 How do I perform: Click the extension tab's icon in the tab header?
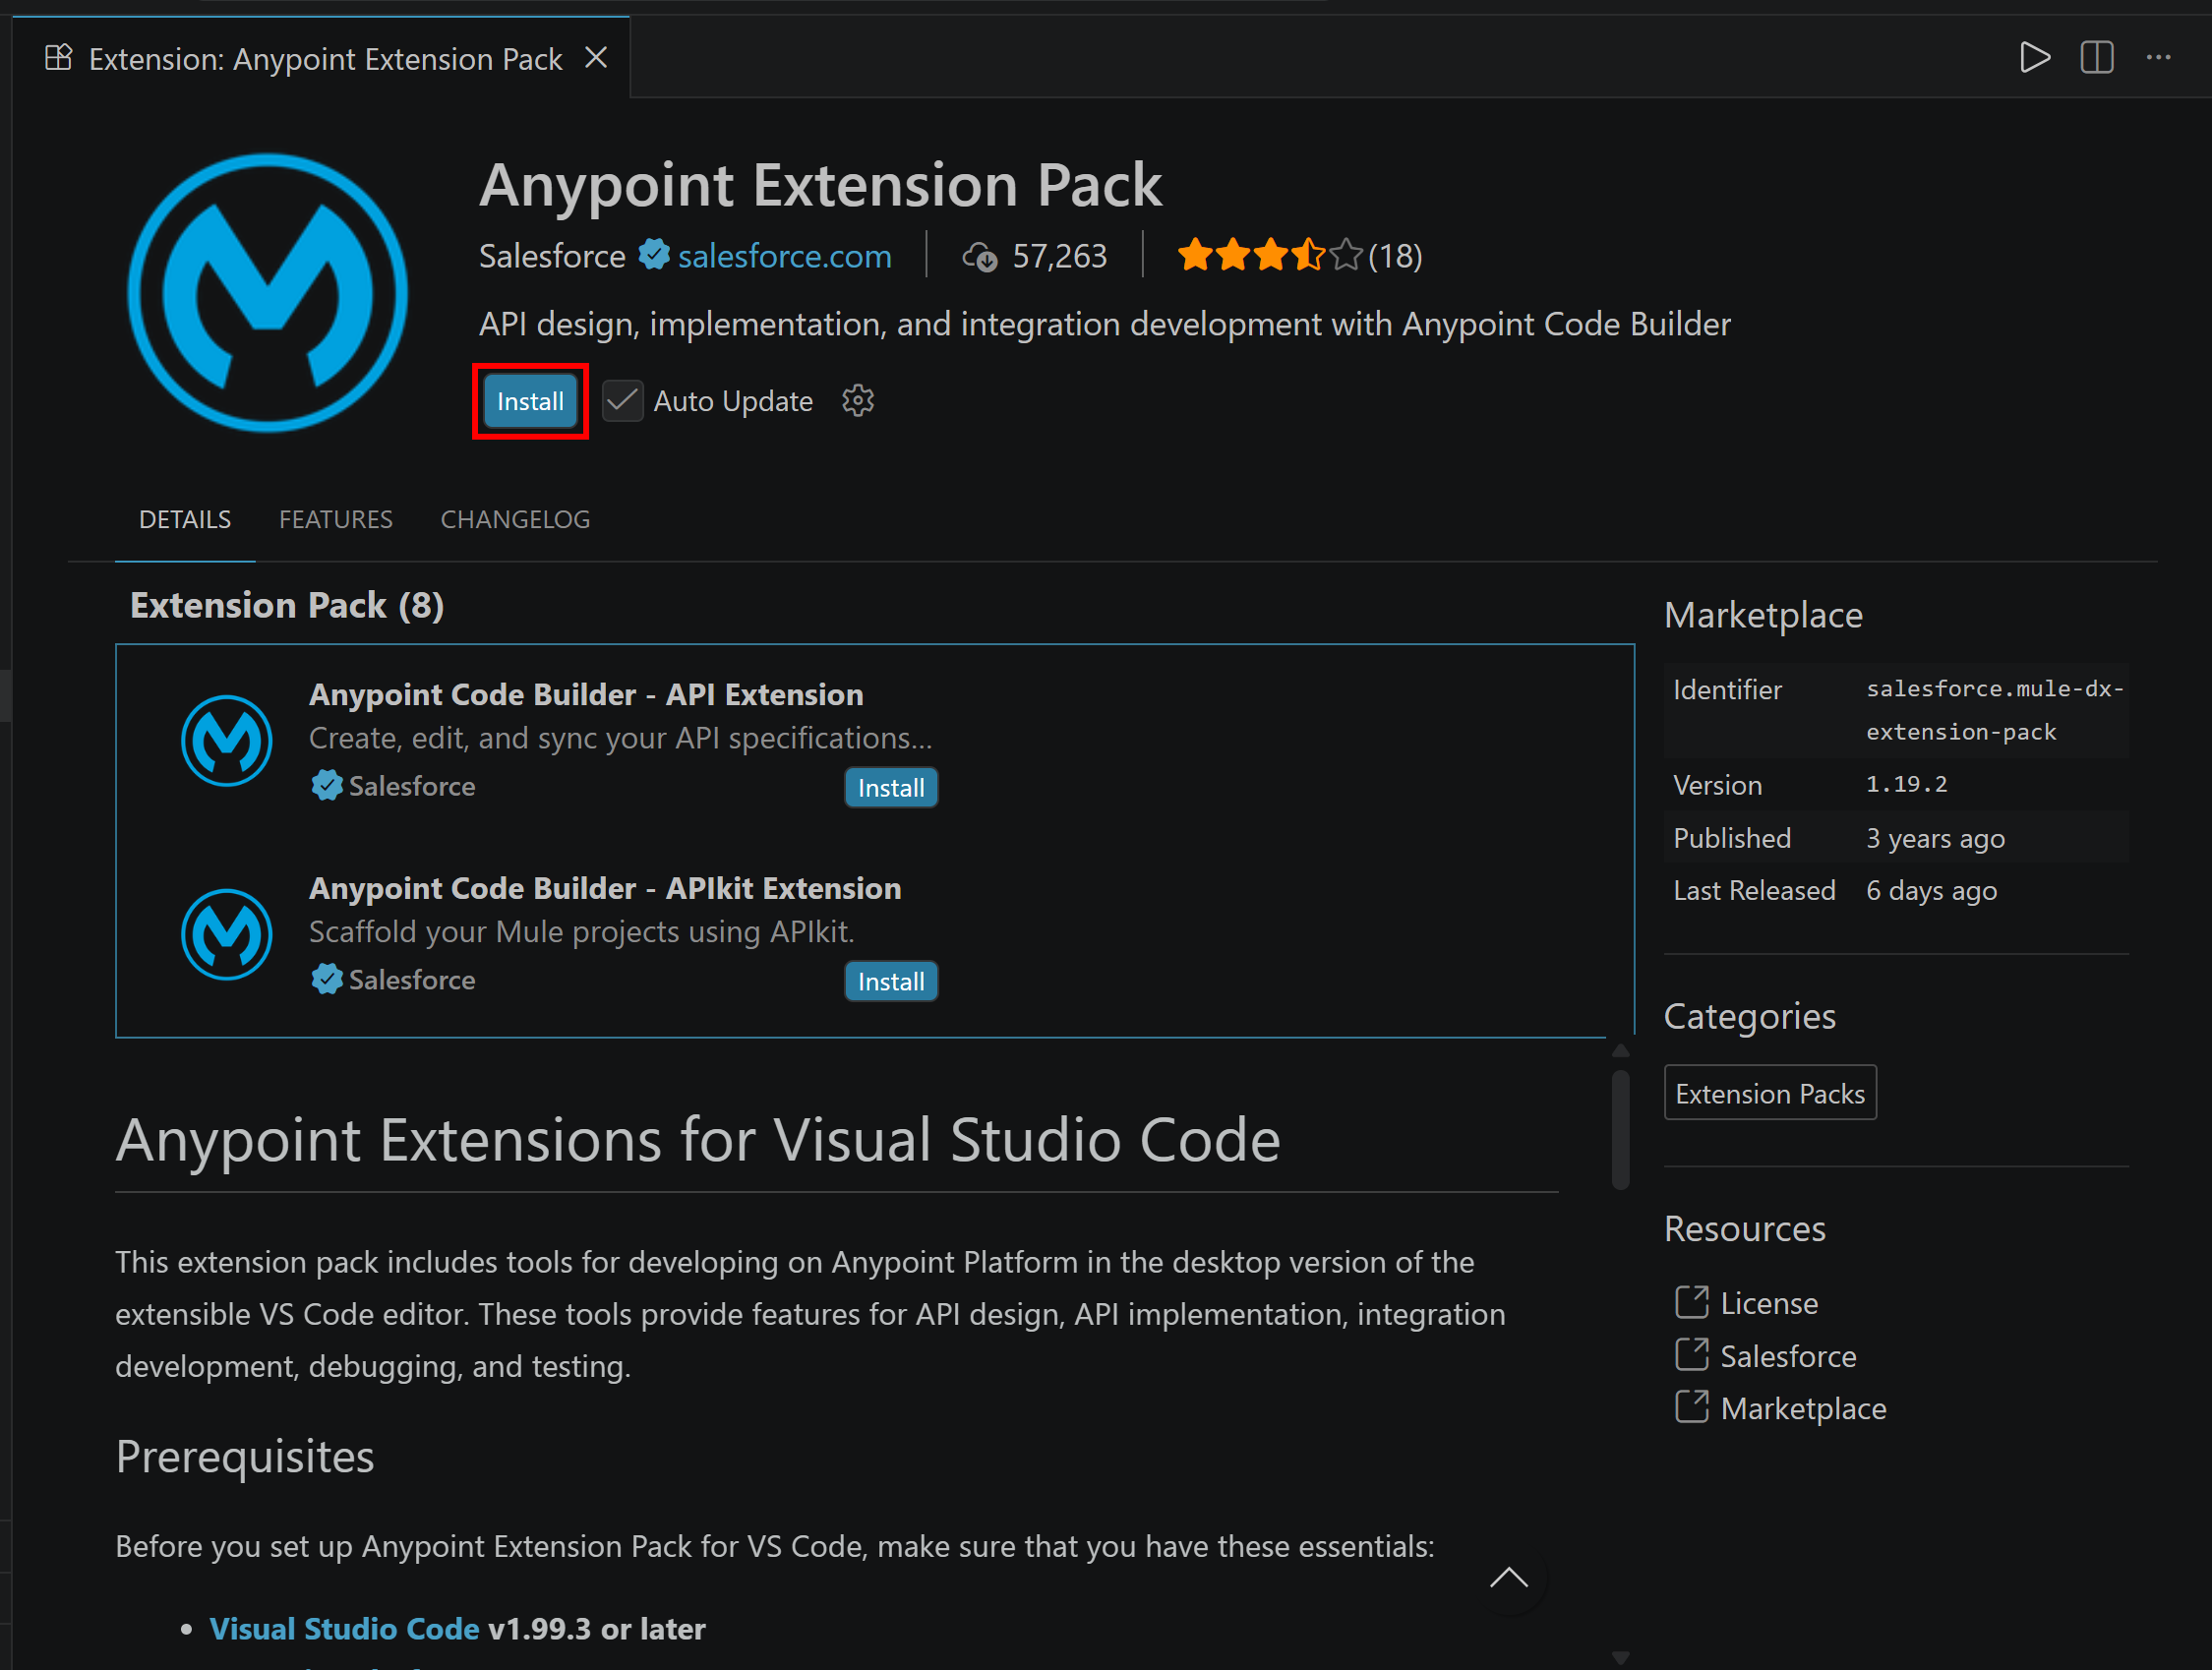(x=59, y=58)
